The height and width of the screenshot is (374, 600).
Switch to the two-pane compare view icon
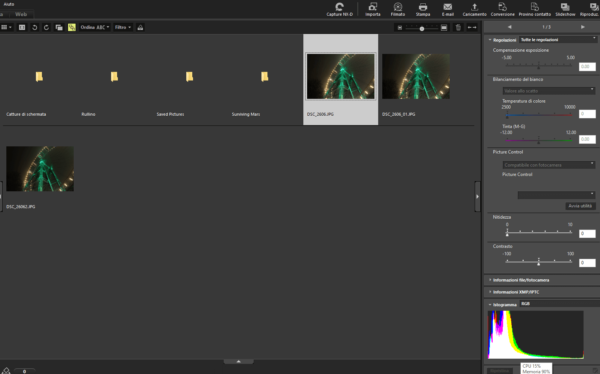[22, 27]
